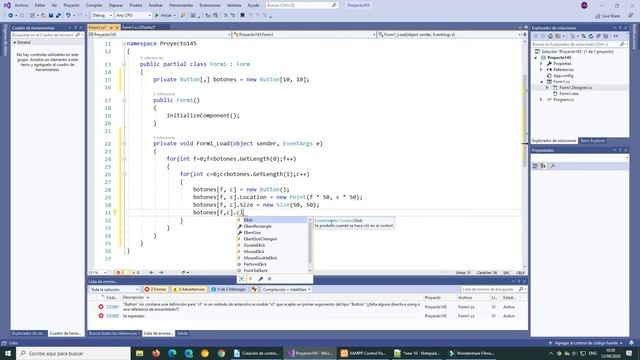Select DoubleClick in the IntelliSense list
Screen dimensions: 640x360
pos(272,245)
